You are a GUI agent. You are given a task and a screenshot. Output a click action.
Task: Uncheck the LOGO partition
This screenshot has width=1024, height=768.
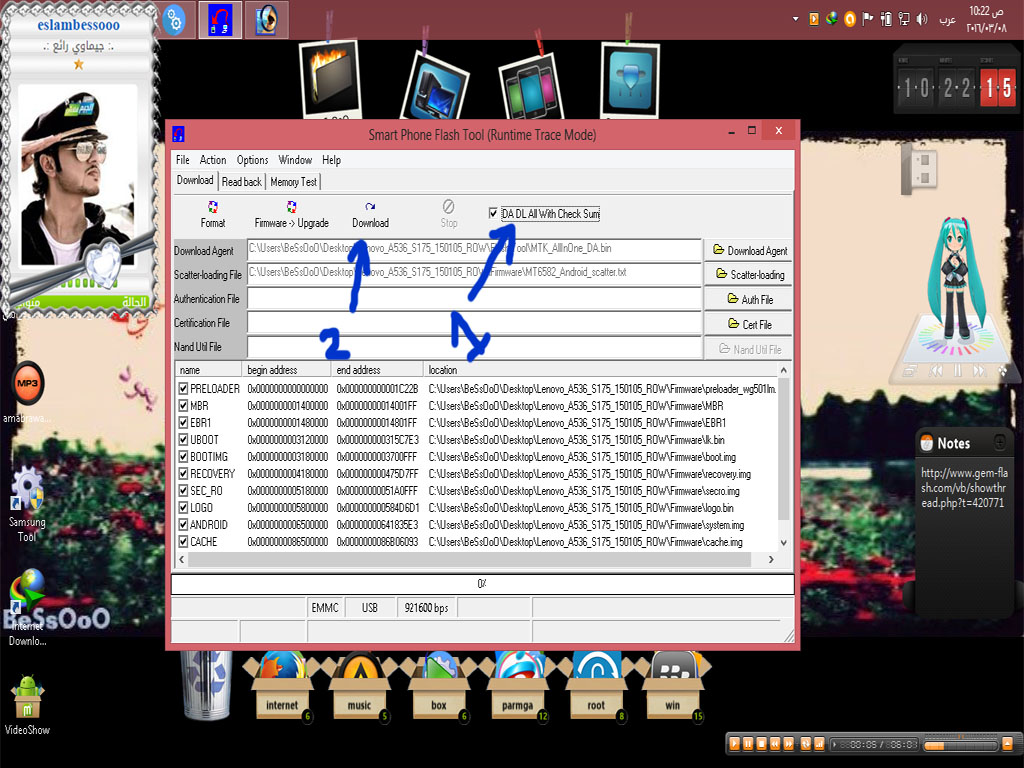point(184,507)
